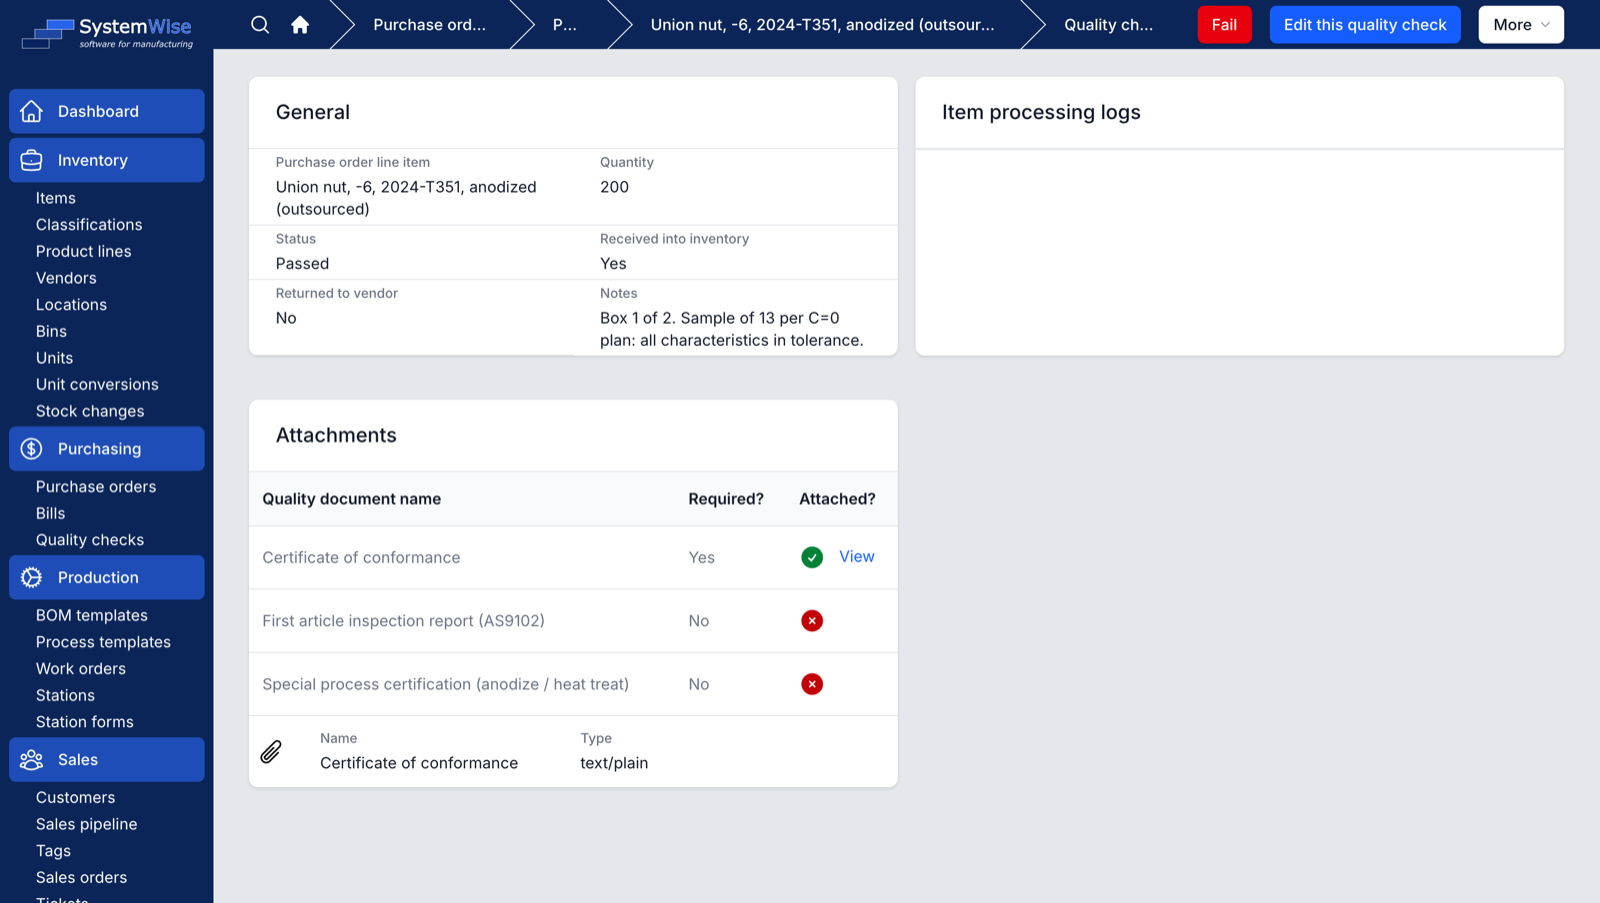Click the Inventory briefcase icon
Viewport: 1600px width, 903px height.
coord(32,160)
